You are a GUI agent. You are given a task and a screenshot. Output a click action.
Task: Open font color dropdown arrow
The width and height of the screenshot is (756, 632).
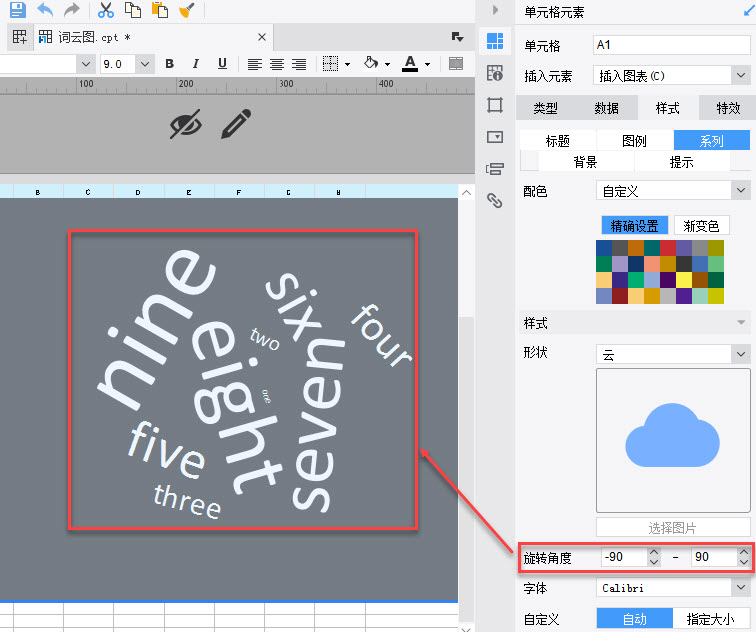pyautogui.click(x=427, y=64)
